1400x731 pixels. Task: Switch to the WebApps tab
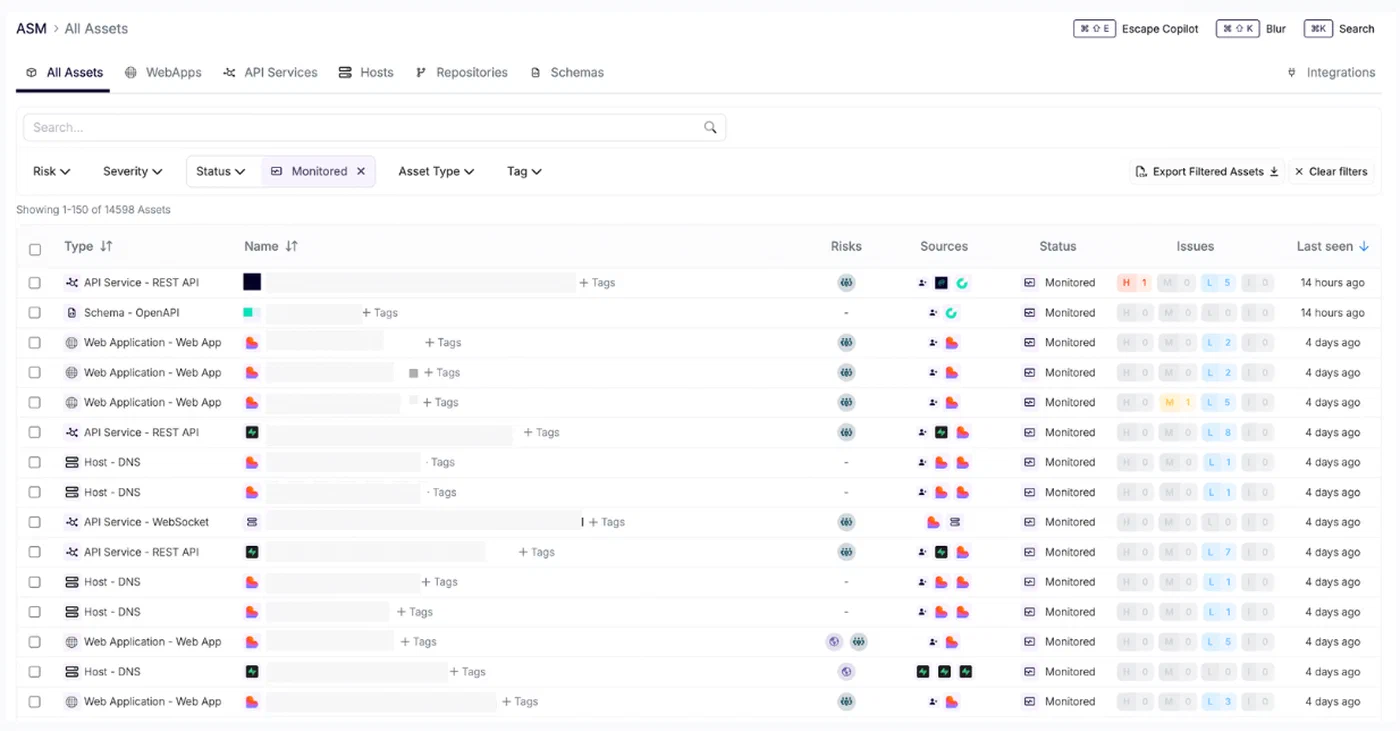(x=164, y=73)
